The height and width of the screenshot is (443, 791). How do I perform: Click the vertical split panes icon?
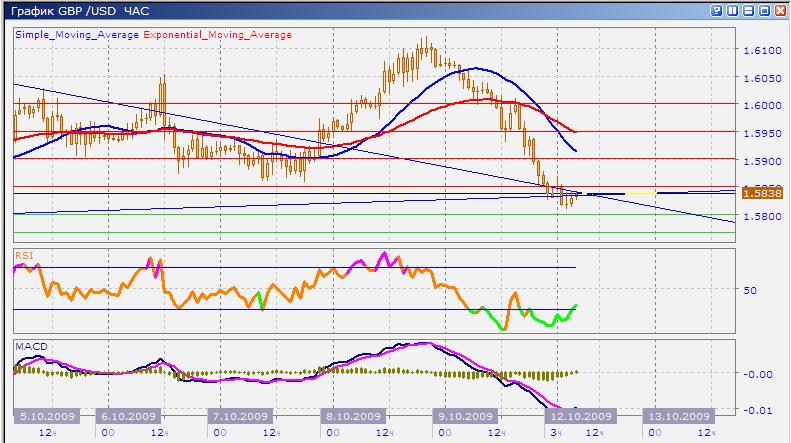pos(732,9)
